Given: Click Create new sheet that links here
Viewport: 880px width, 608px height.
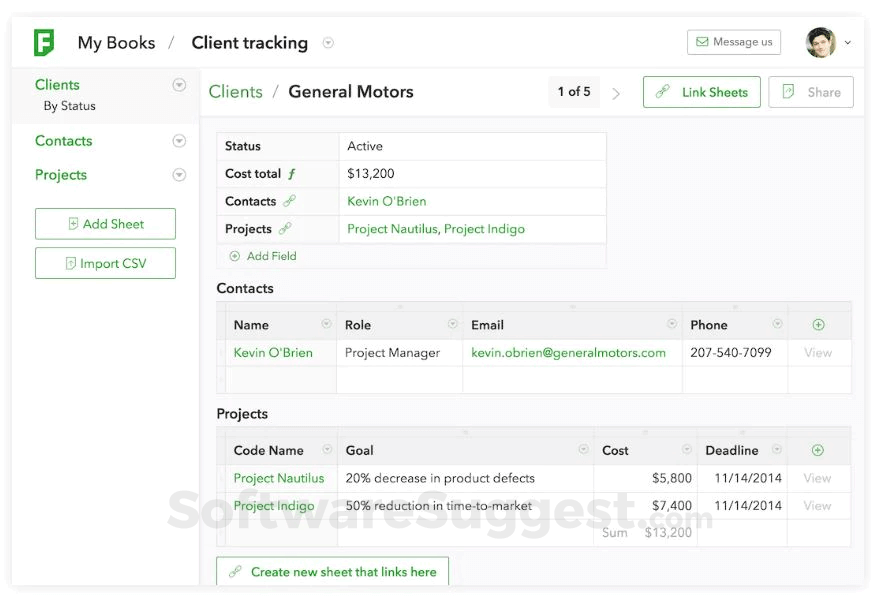Looking at the screenshot, I should (332, 571).
